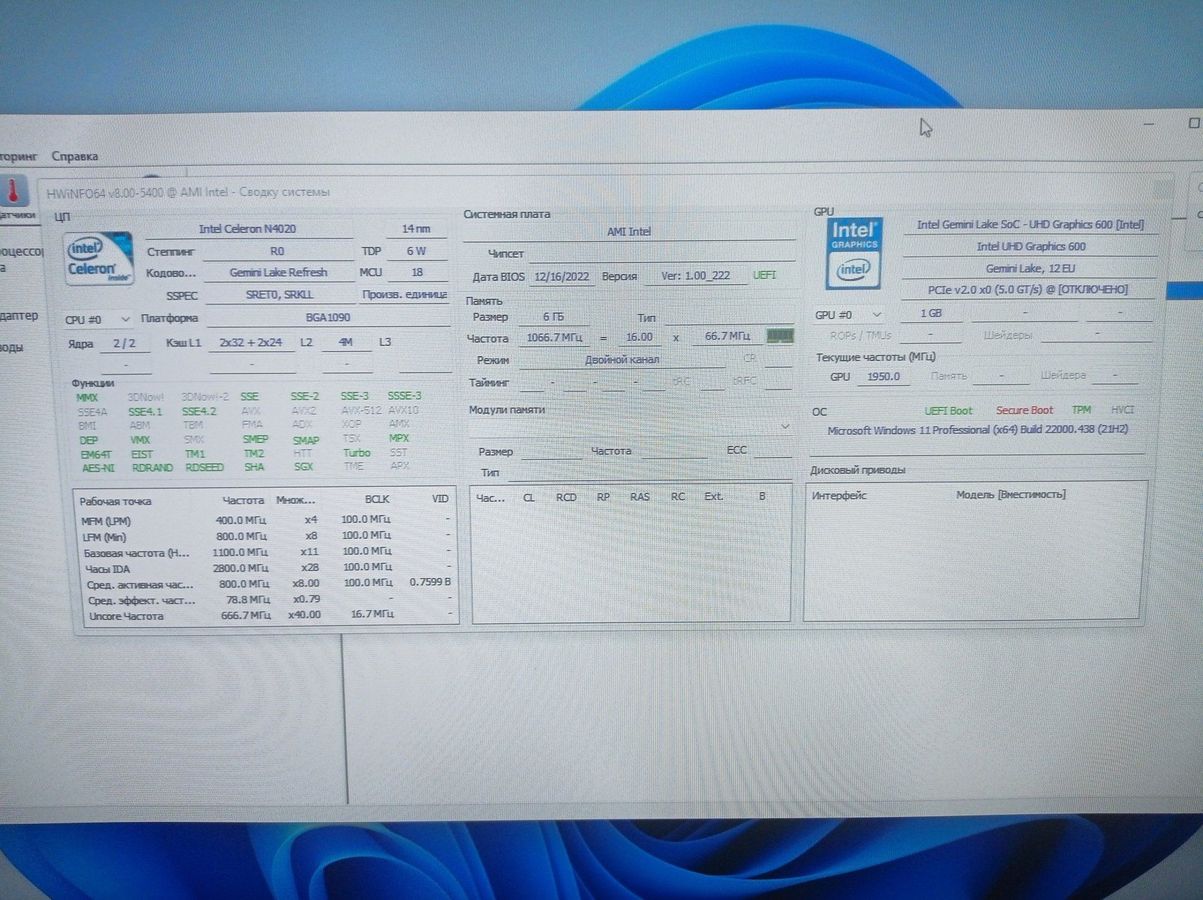Open sensors via the thermometer icon
This screenshot has width=1203, height=900.
(13, 190)
